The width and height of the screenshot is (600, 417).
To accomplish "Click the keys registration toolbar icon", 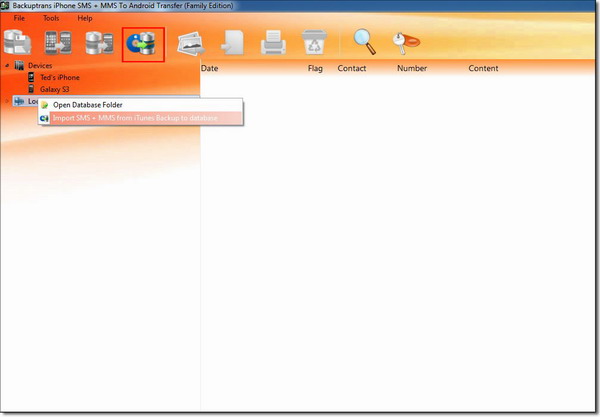I will [406, 43].
